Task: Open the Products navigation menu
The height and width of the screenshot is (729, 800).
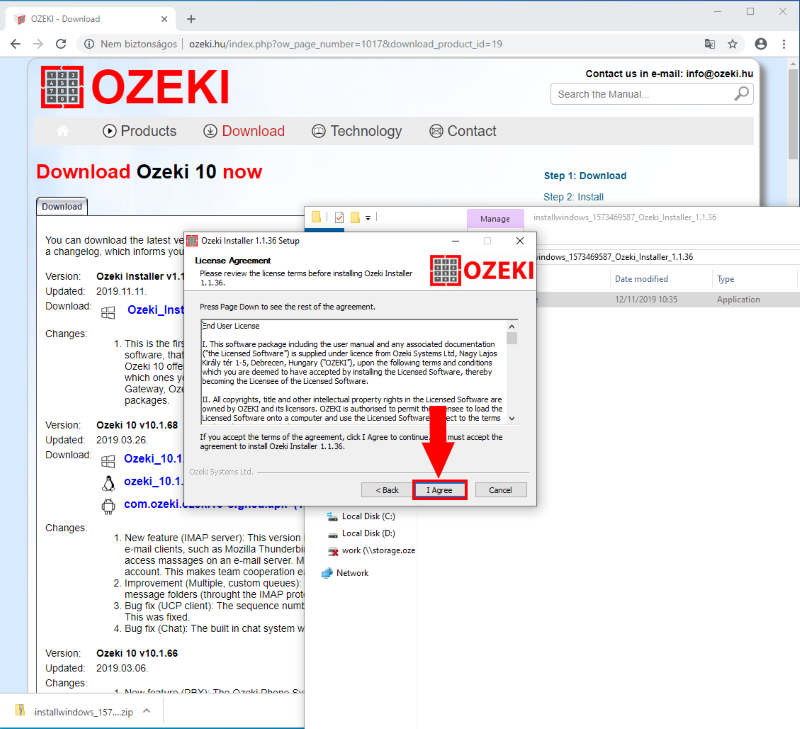Action: click(139, 131)
